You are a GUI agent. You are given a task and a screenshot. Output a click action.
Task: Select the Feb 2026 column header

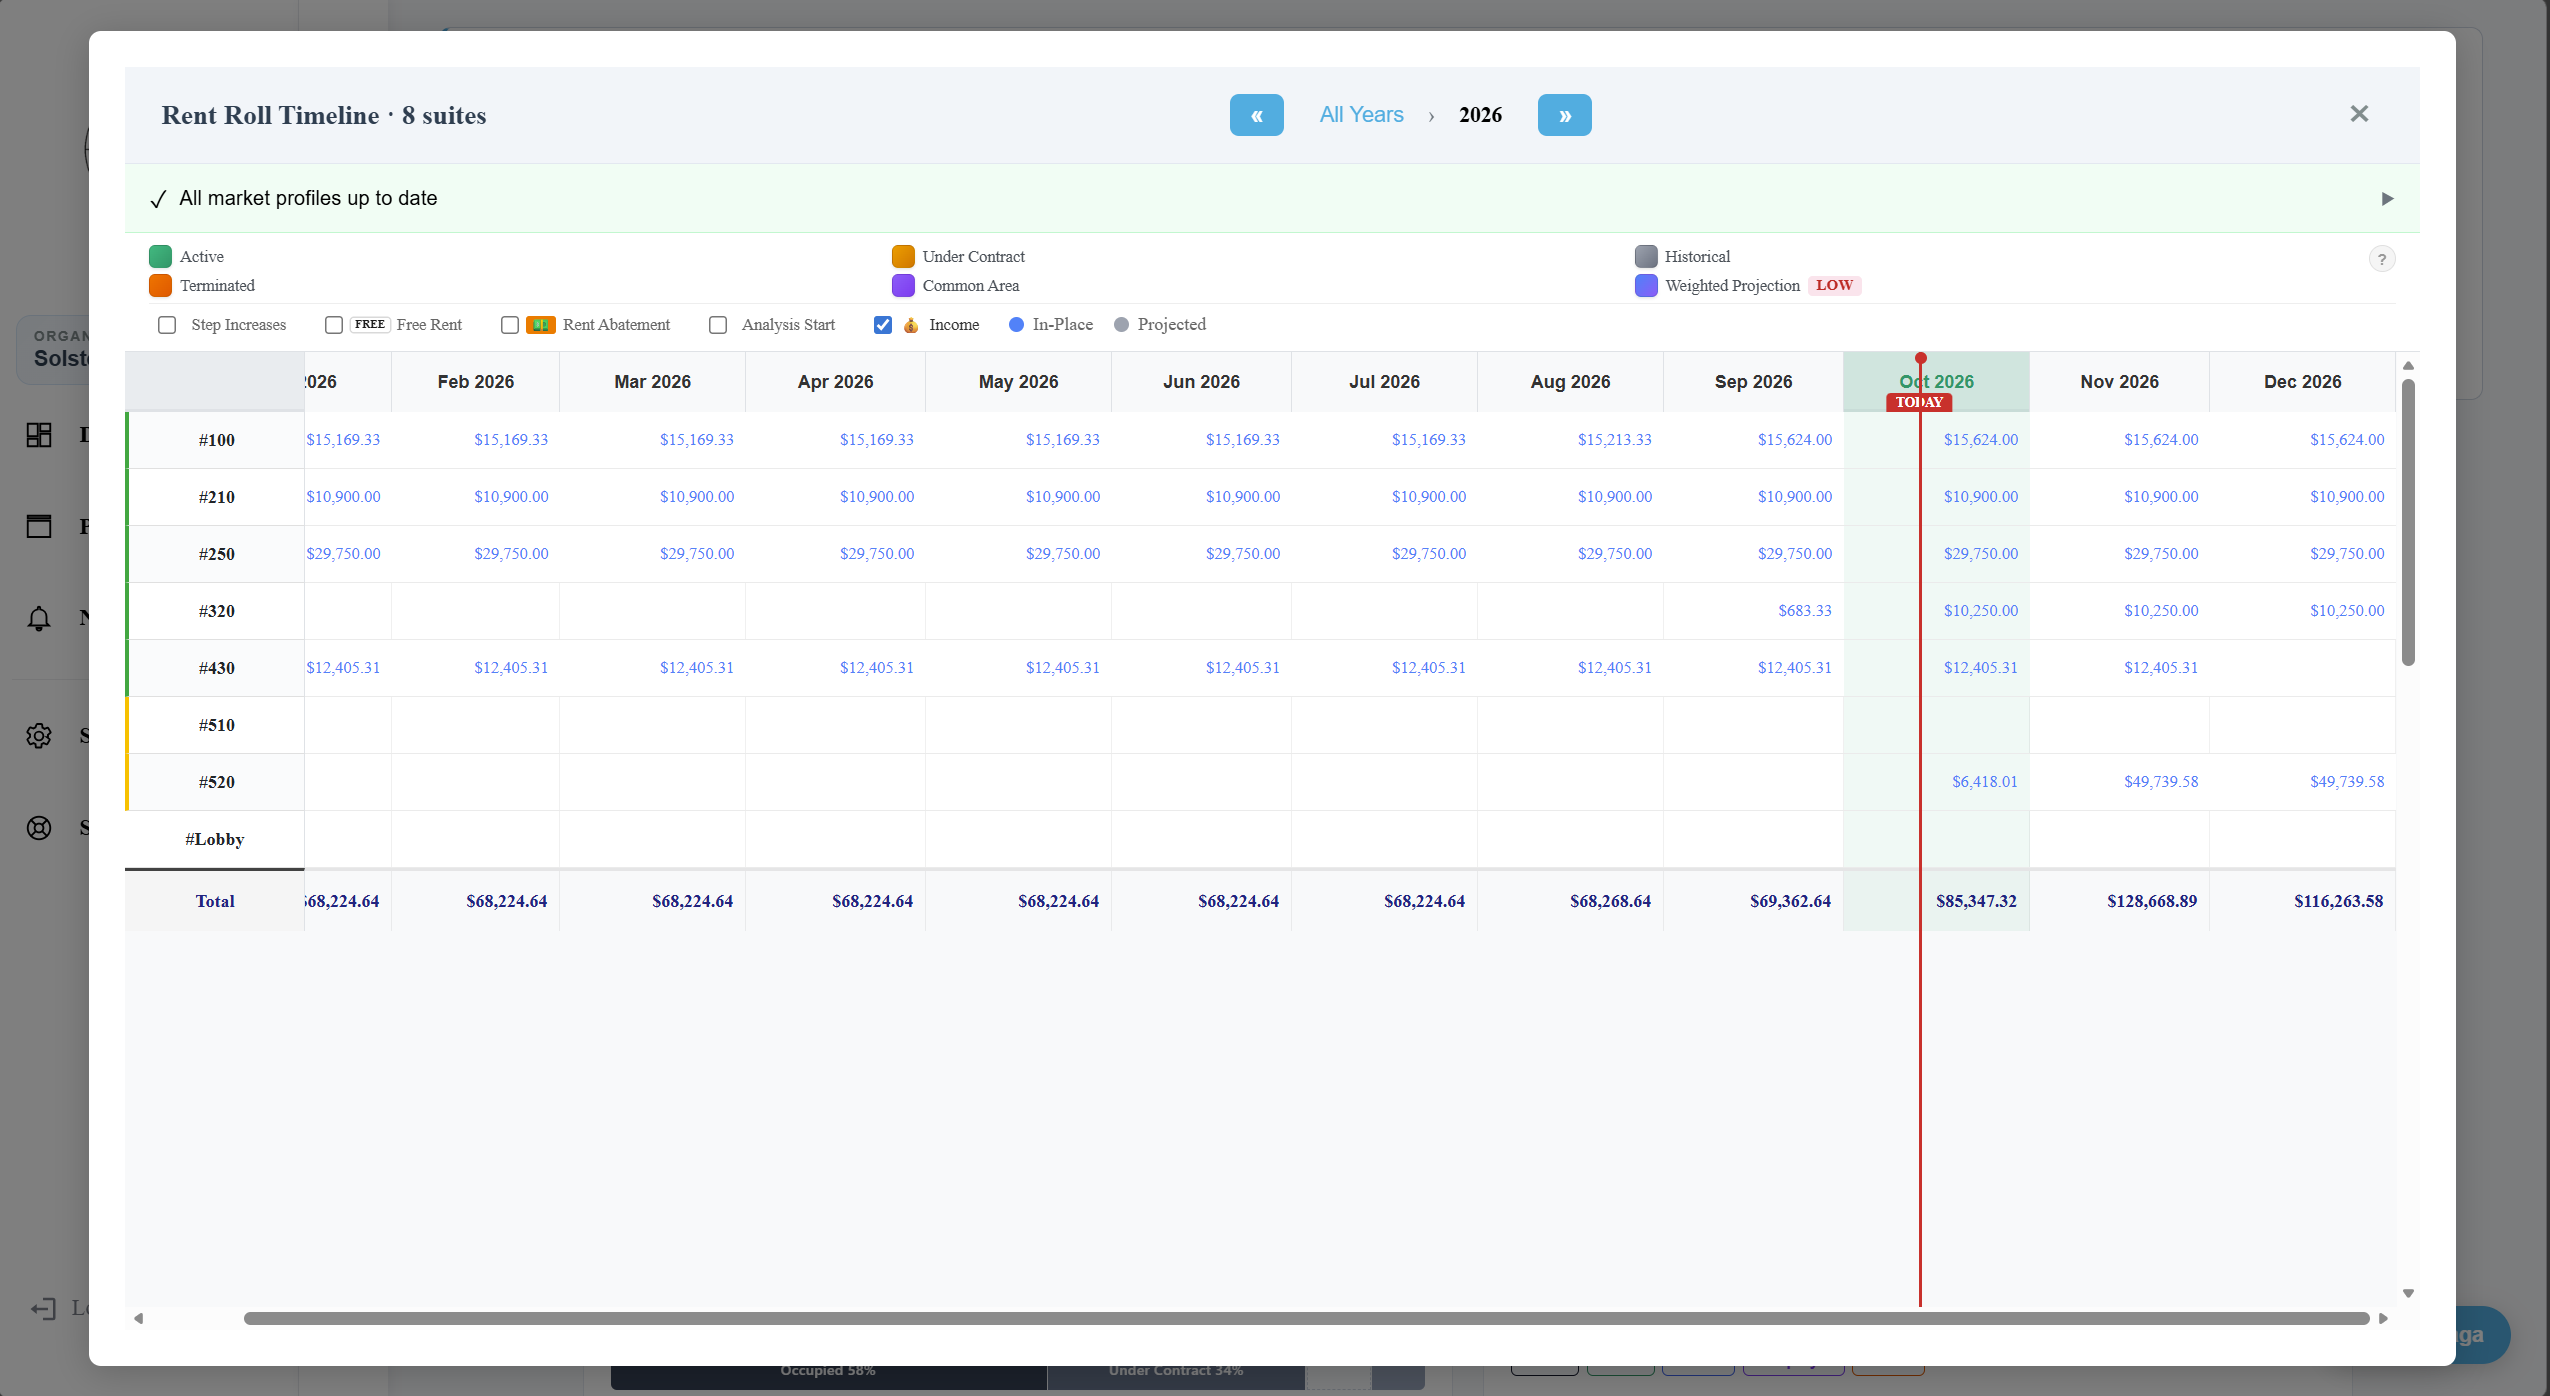pos(475,382)
